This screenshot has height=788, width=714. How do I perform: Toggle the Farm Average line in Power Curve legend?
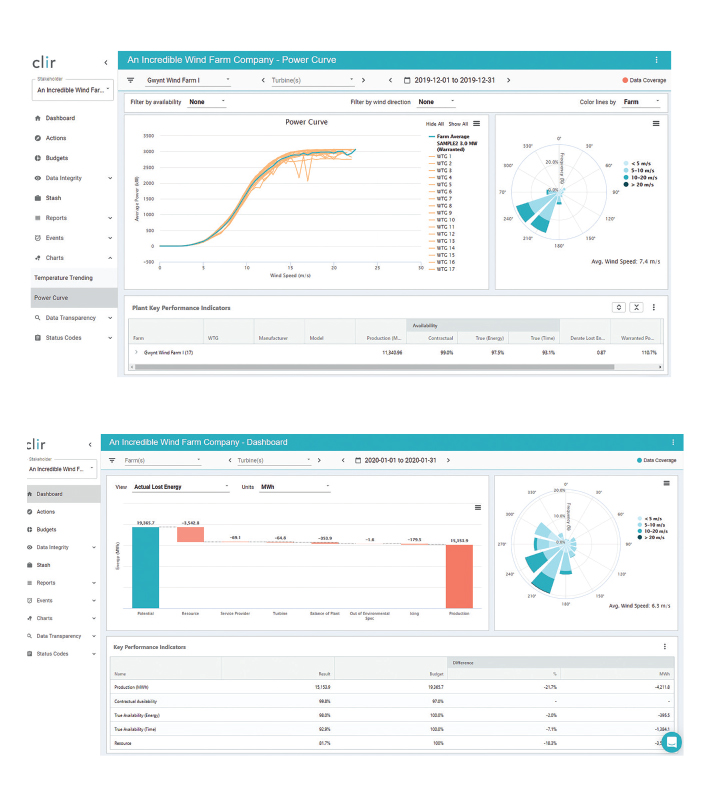click(x=449, y=137)
